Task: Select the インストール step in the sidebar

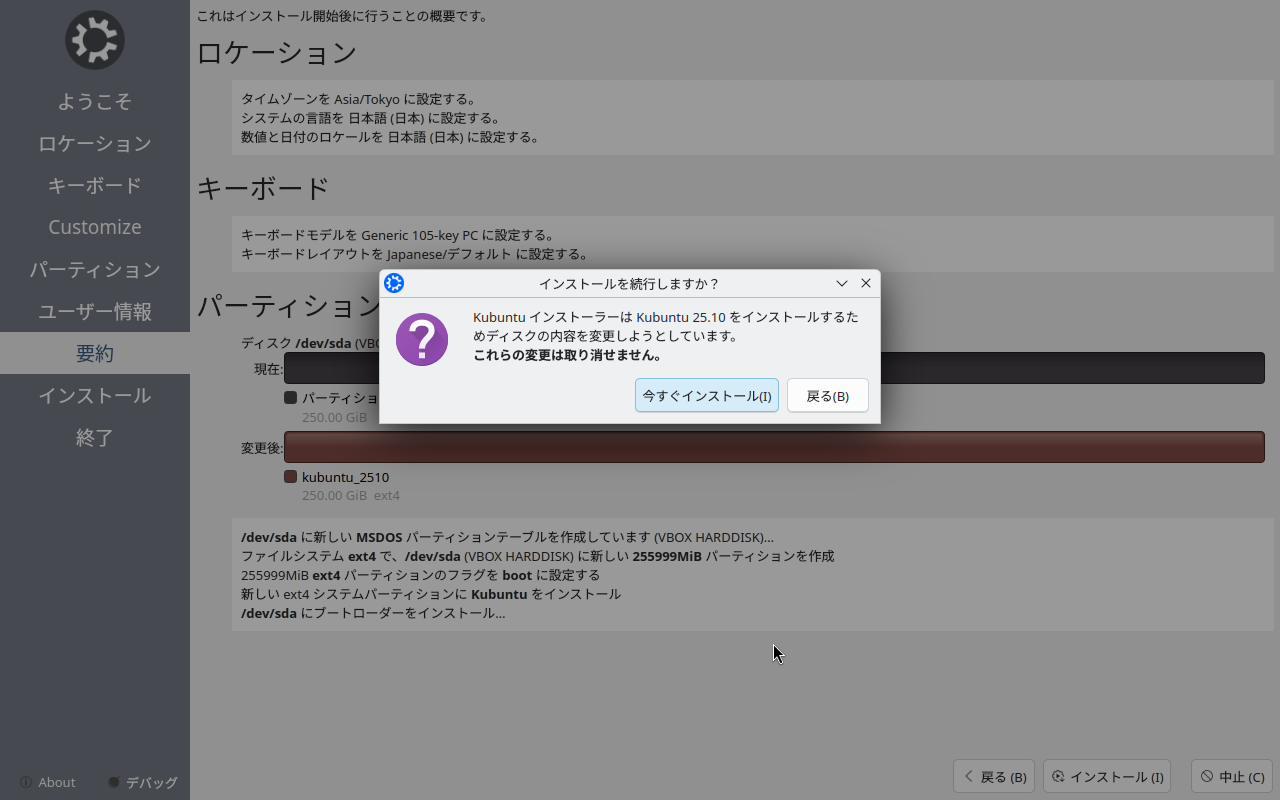Action: point(95,395)
